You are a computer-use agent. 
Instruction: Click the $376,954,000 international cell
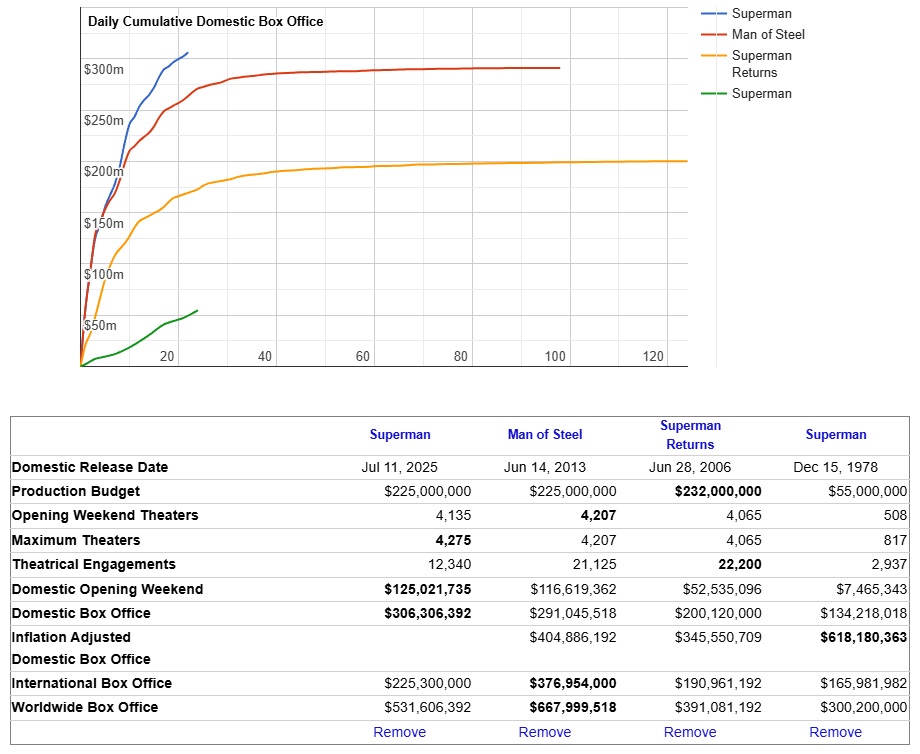573,684
